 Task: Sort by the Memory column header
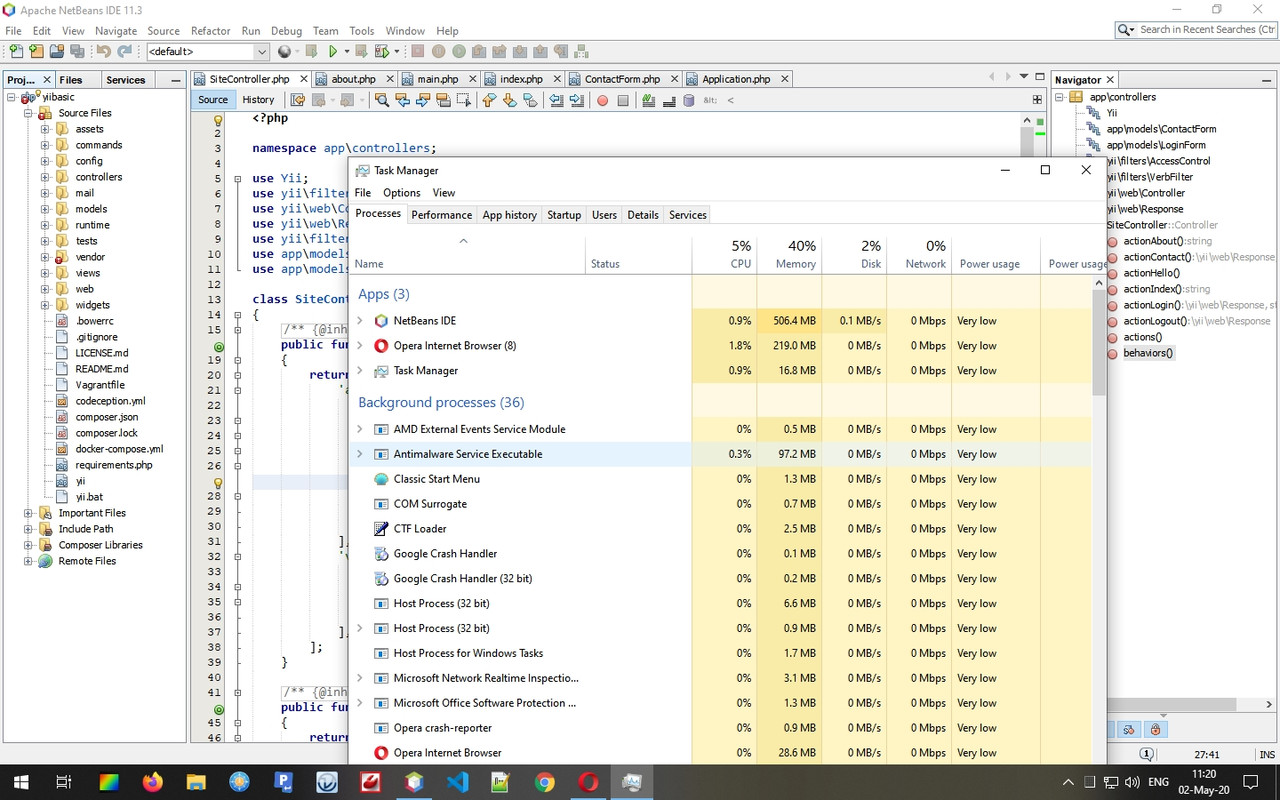[x=790, y=254]
